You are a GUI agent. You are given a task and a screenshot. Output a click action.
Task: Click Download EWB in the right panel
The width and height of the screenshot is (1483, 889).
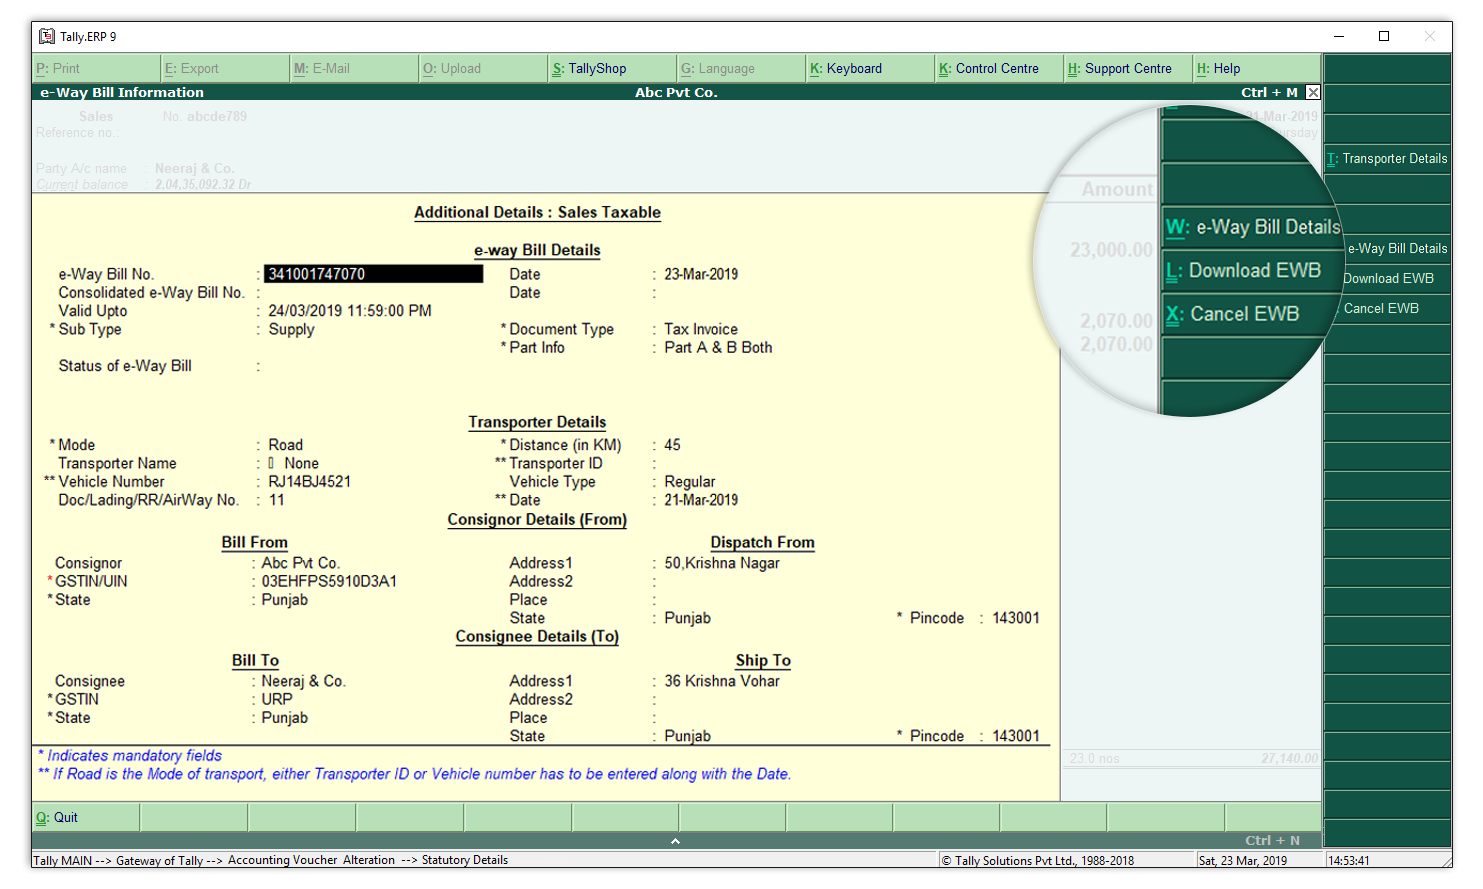tap(1388, 279)
